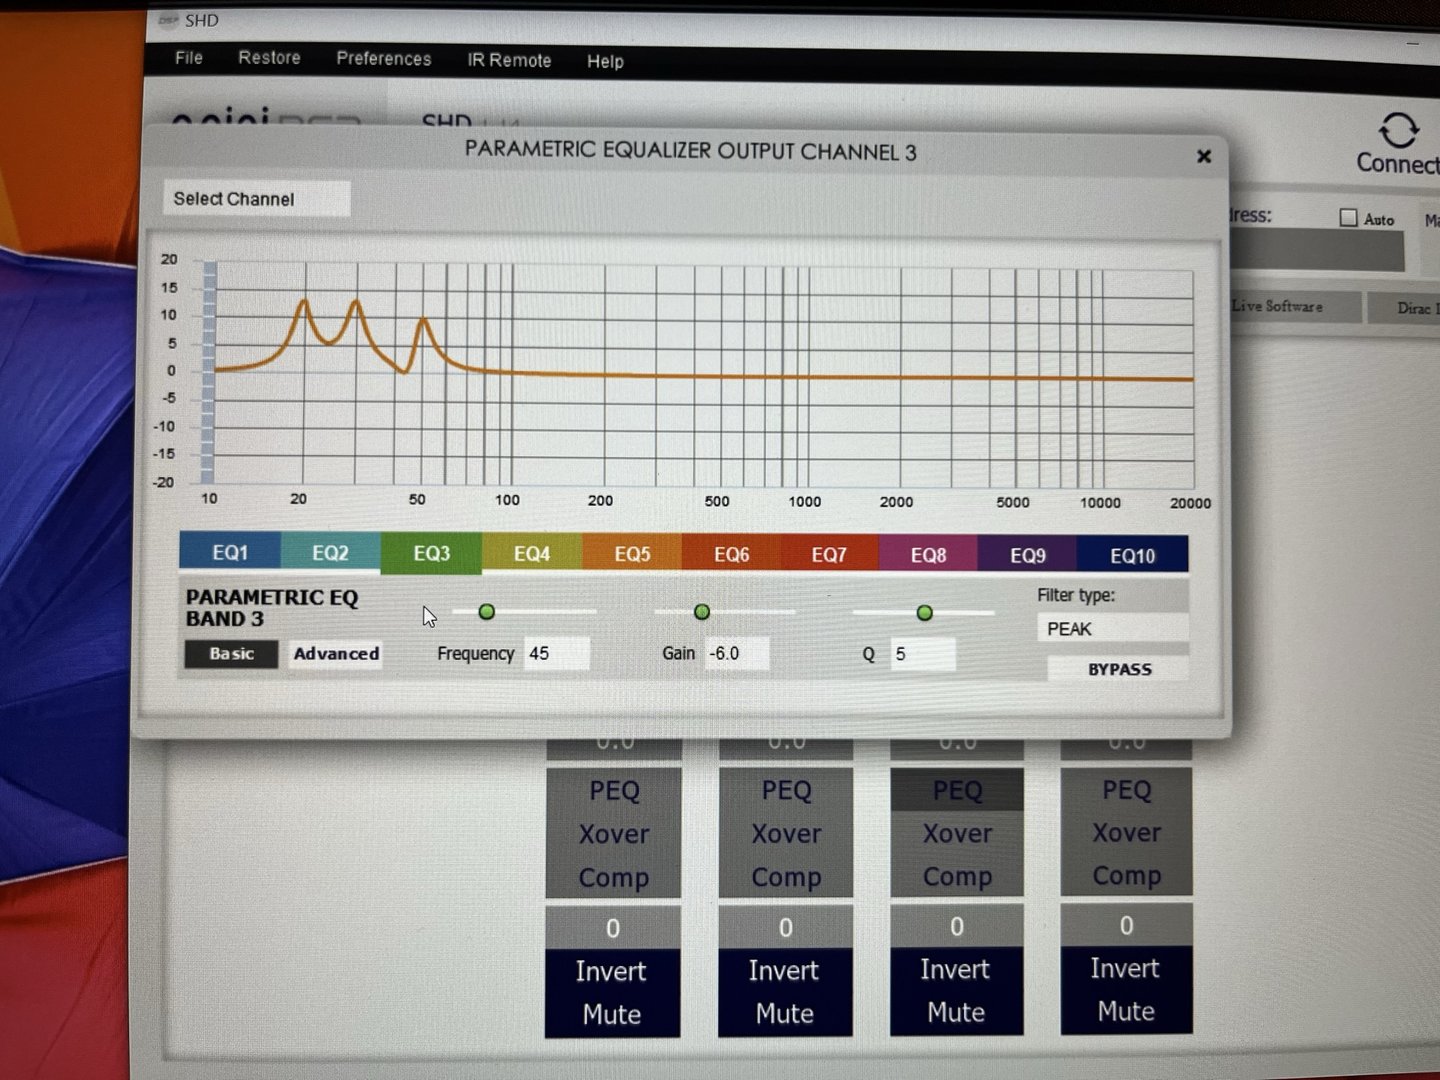1440x1080 pixels.
Task: Toggle Invert on output channel 3
Action: [x=955, y=970]
